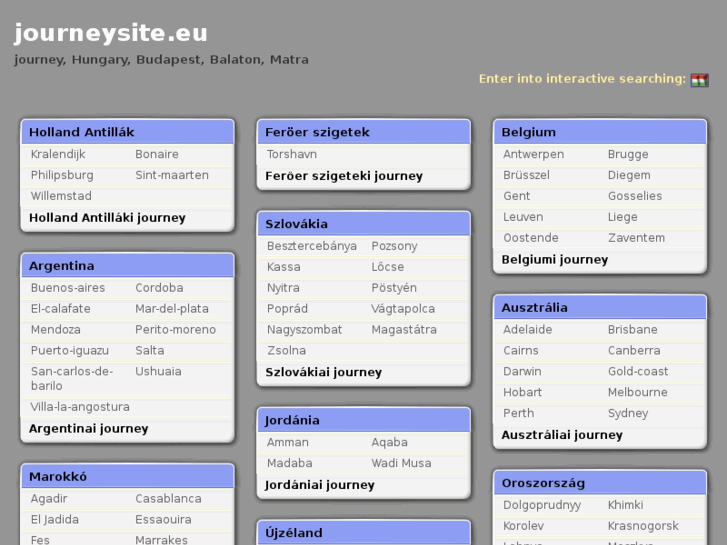This screenshot has height=545, width=727.
Task: Open Sydney link
Action: [628, 413]
